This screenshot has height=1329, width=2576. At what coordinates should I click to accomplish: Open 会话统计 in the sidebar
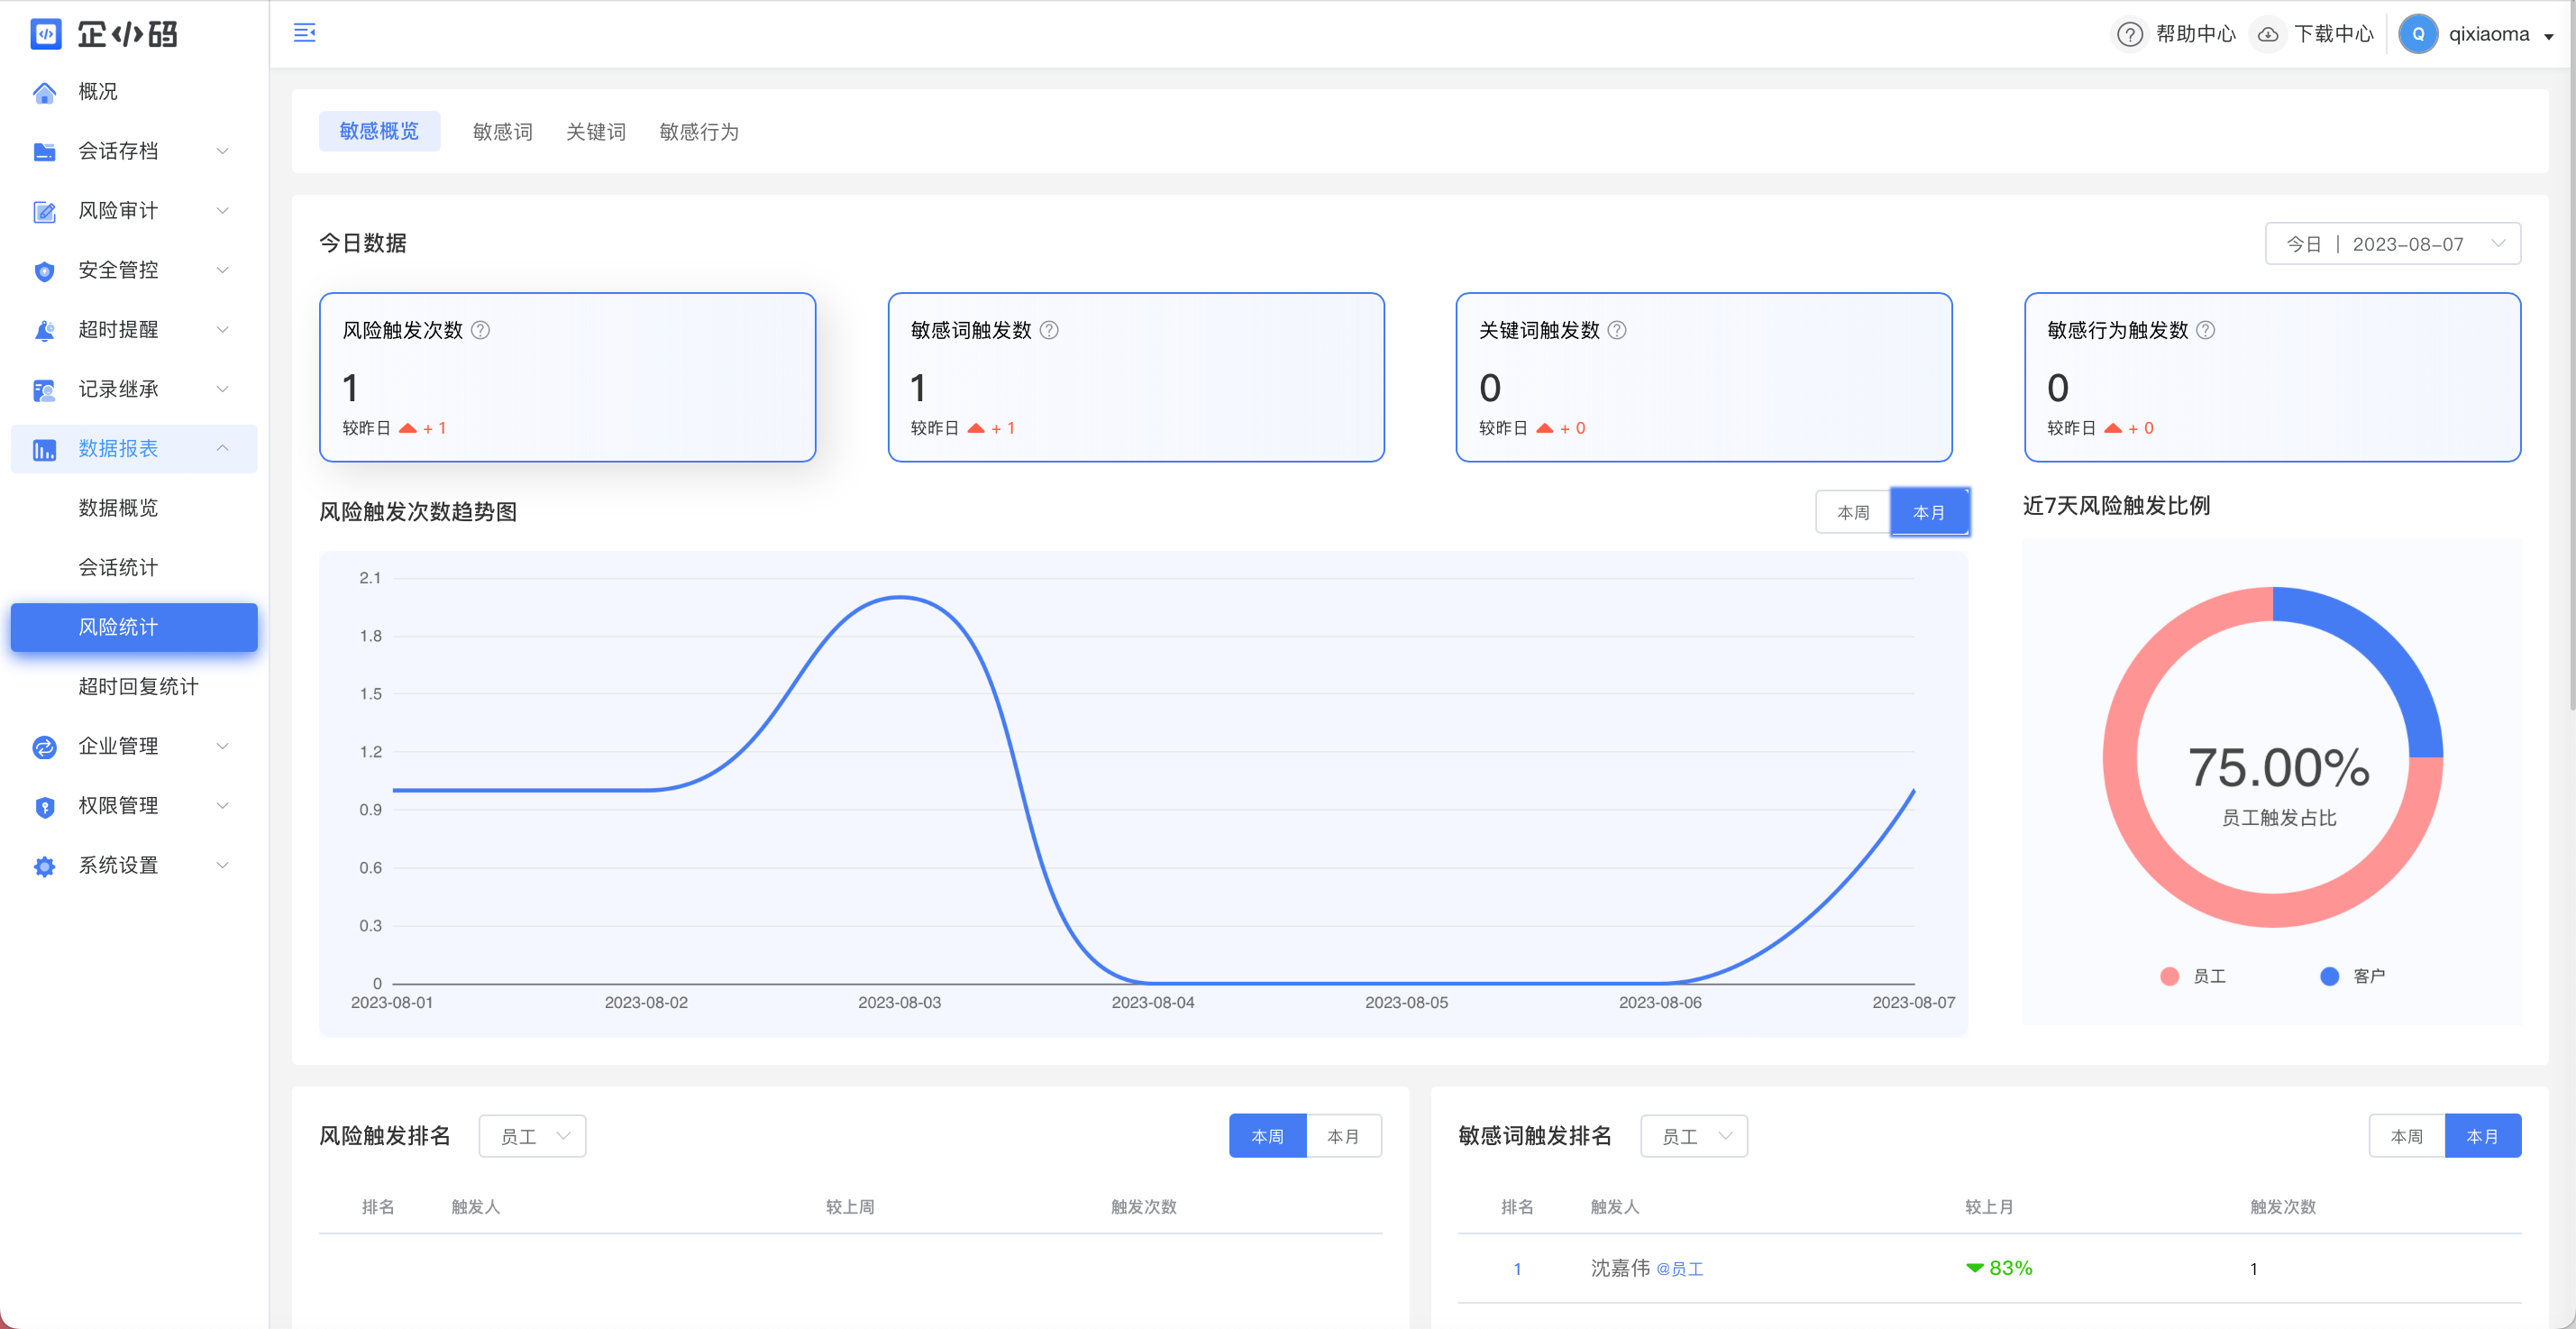(x=118, y=568)
